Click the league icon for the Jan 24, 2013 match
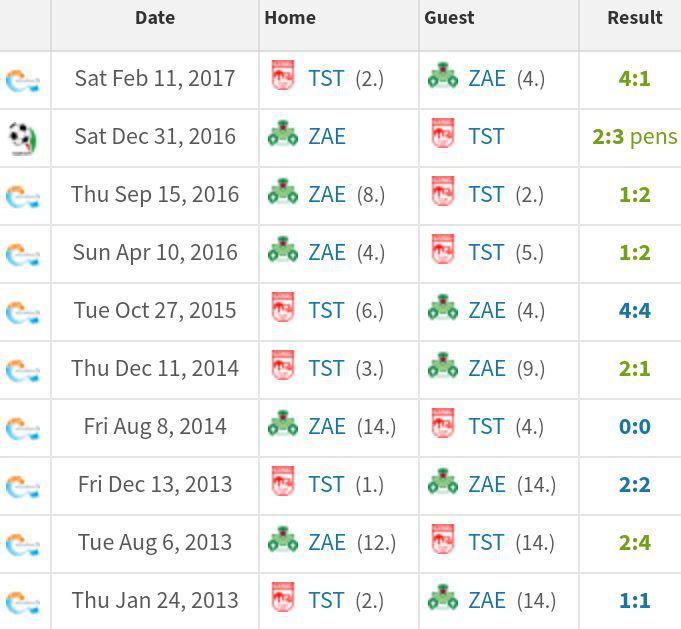Viewport: 681px width, 629px height. [23, 603]
